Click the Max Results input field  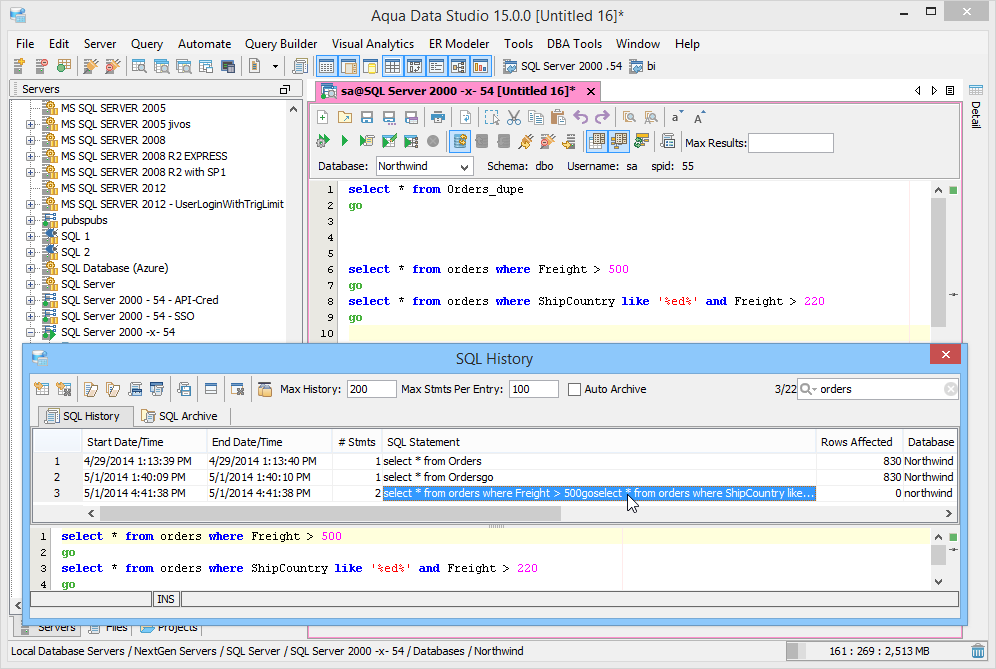791,143
